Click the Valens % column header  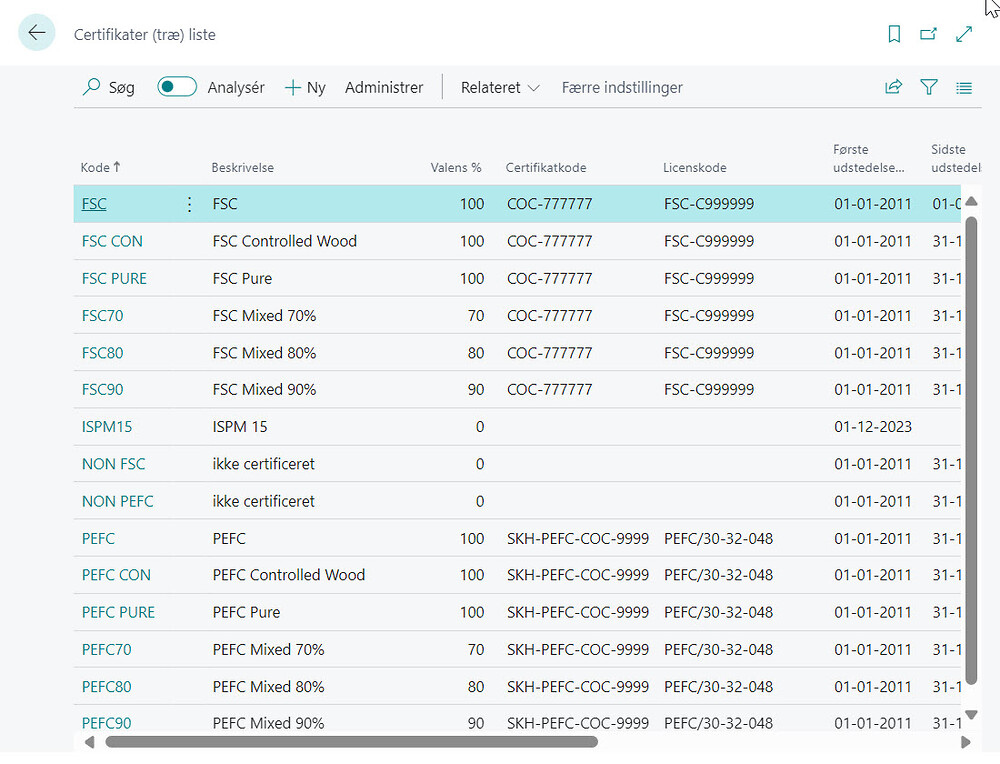click(455, 167)
